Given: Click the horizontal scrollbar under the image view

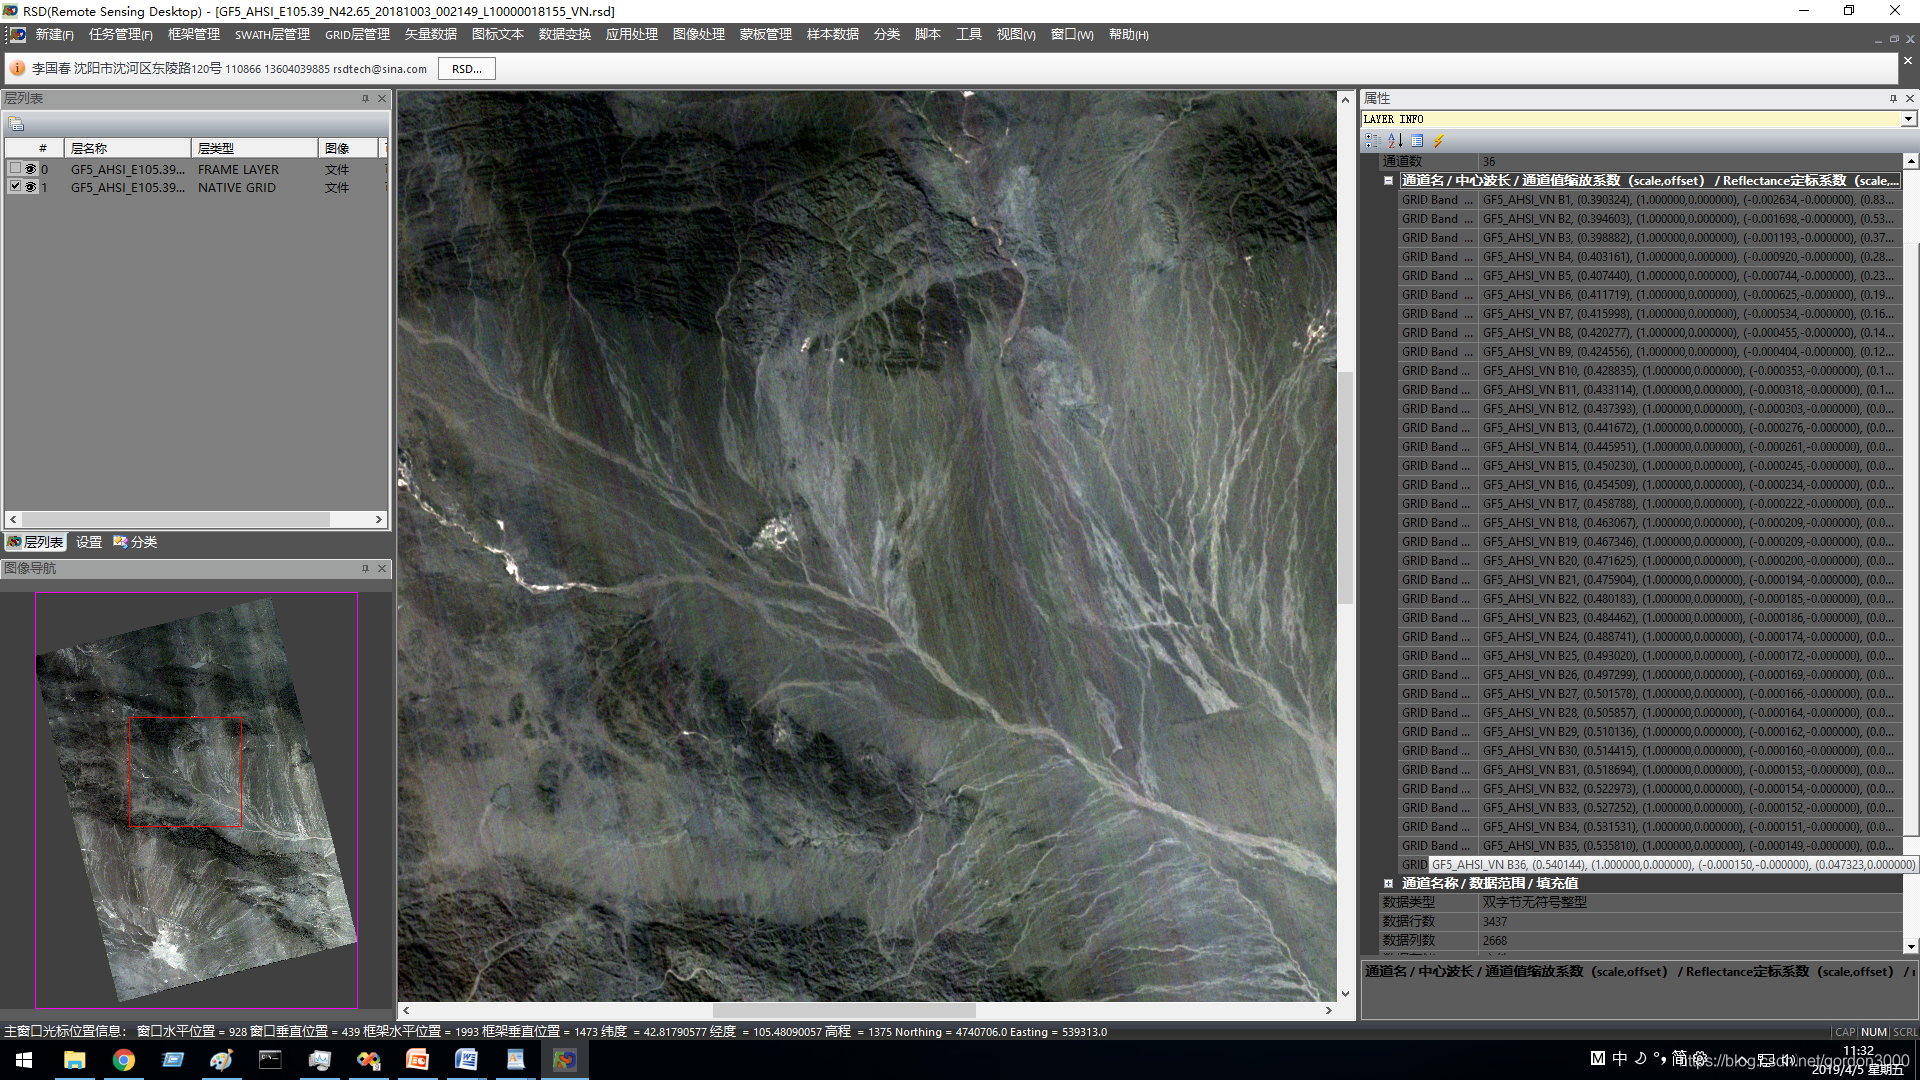Looking at the screenshot, I should click(x=843, y=1010).
